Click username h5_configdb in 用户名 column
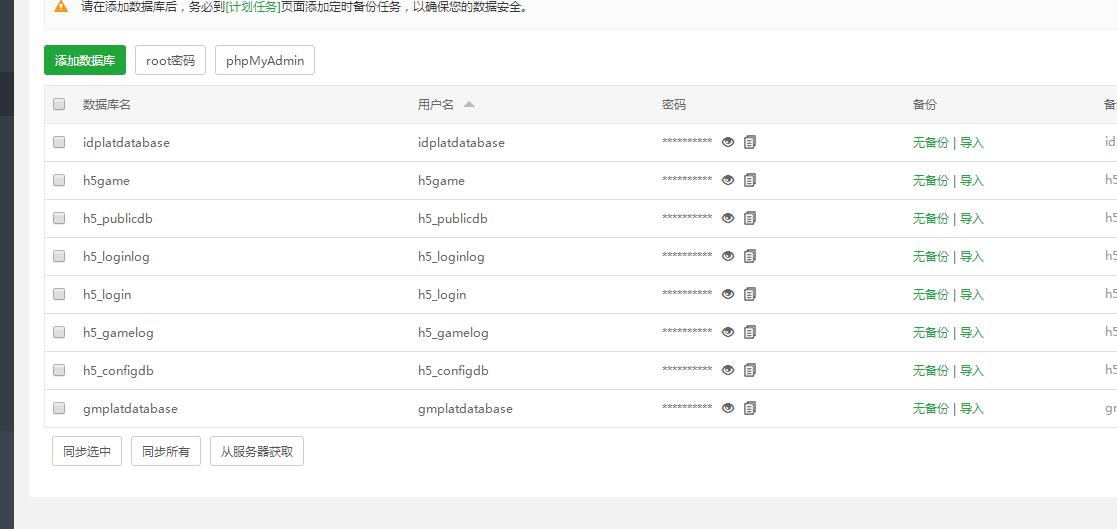Image resolution: width=1117 pixels, height=529 pixels. 453,370
